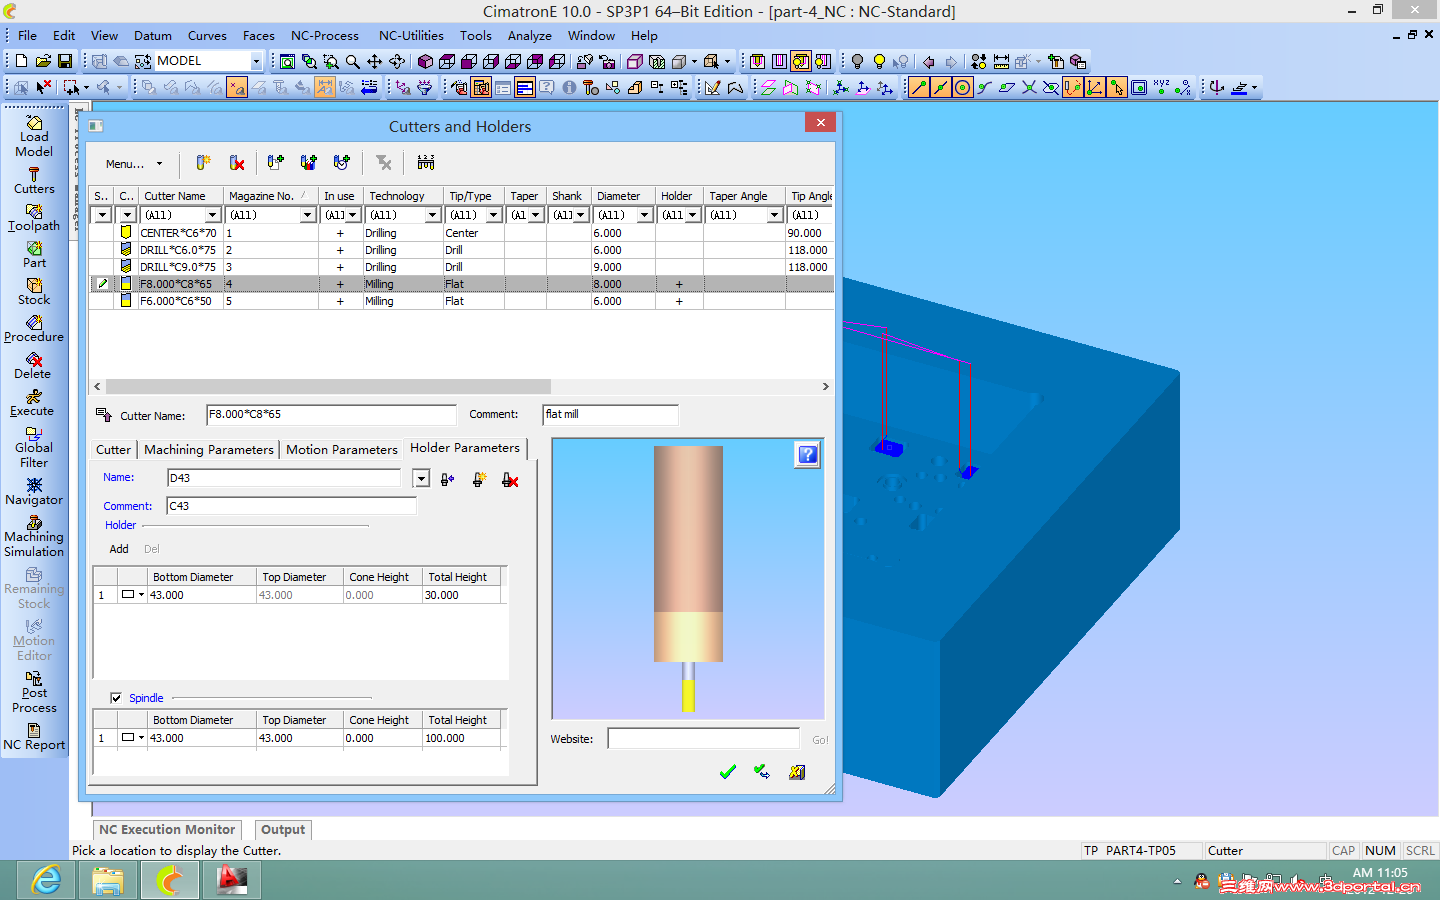This screenshot has height=900, width=1440.
Task: Open the Output panel tab
Action: (x=283, y=830)
